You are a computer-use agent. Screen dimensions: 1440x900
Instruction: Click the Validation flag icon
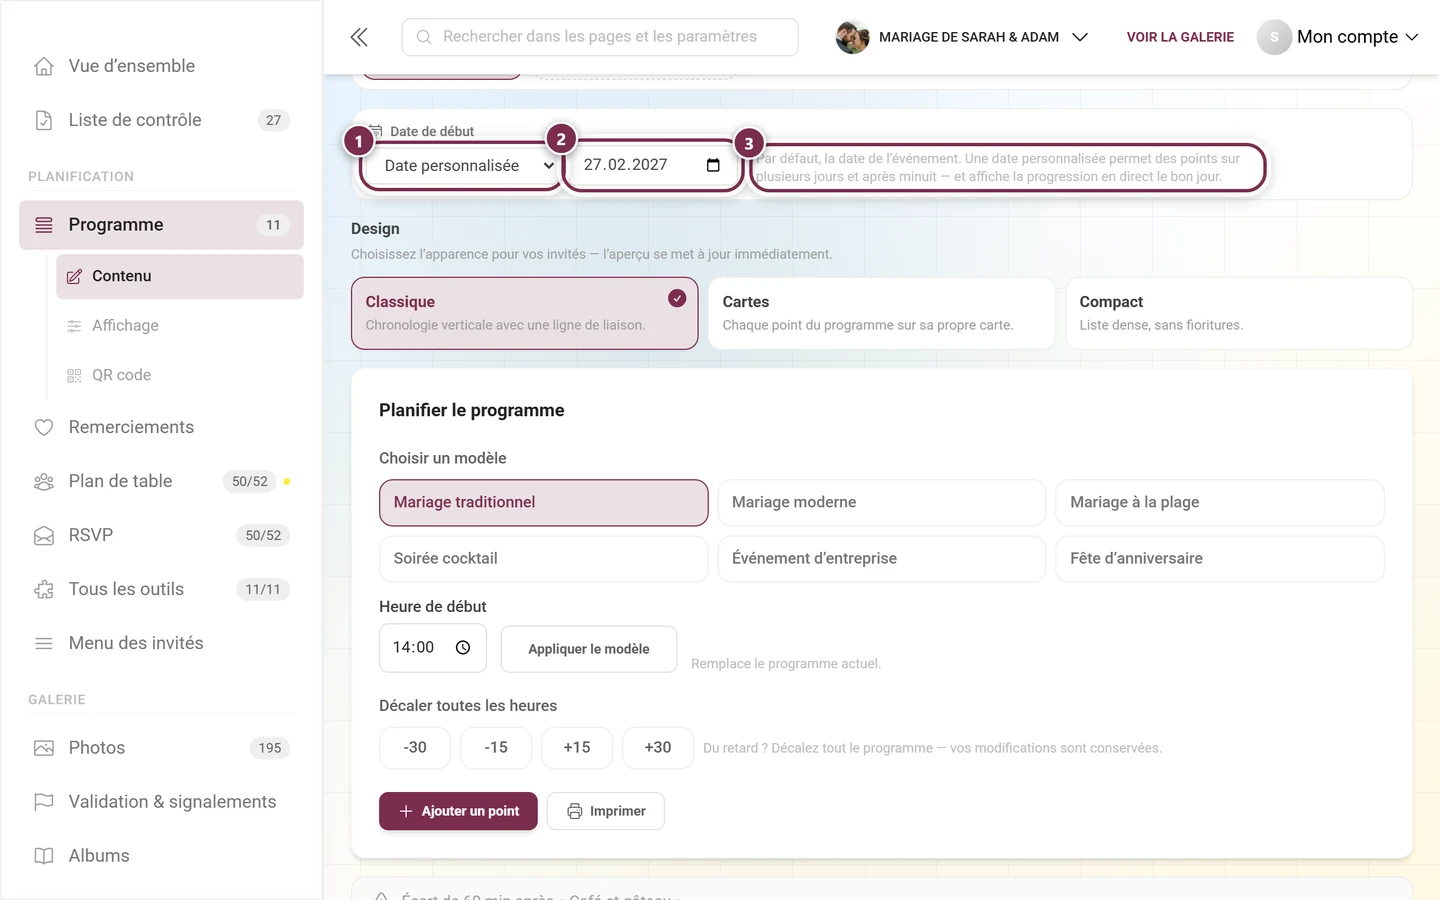[x=44, y=802]
